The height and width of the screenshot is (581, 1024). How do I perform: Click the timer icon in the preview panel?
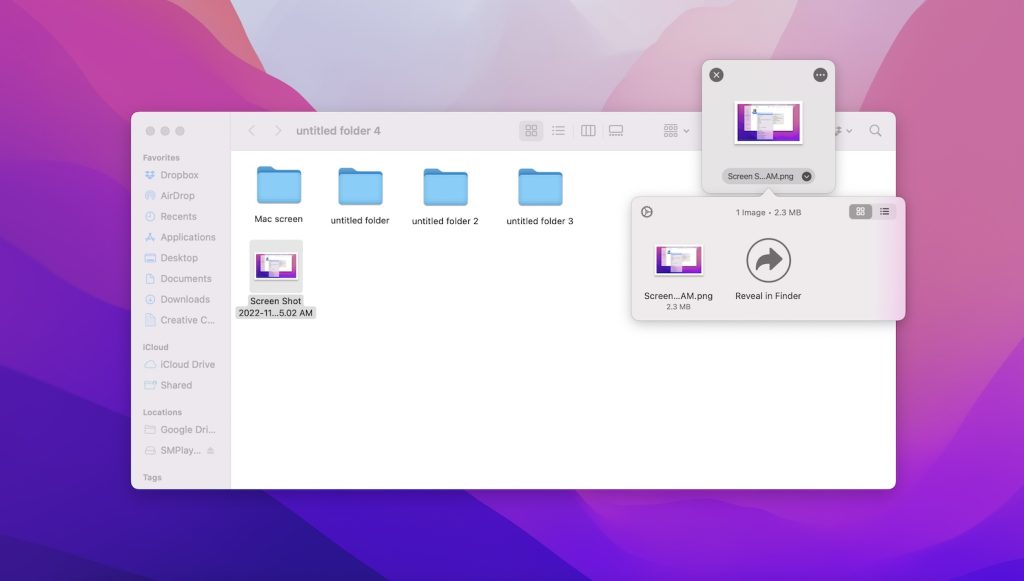[646, 212]
